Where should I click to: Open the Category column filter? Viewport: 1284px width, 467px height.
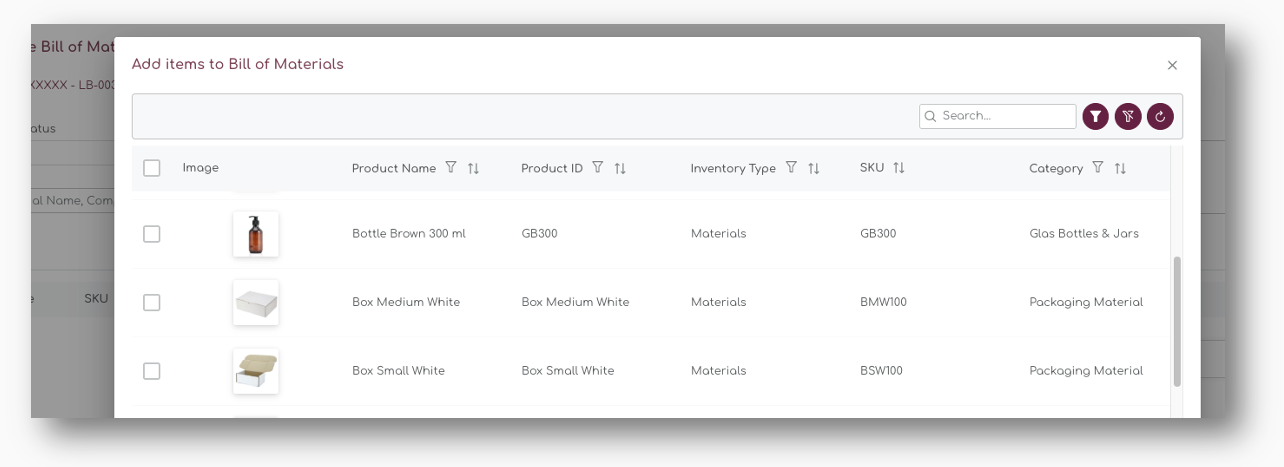[x=1098, y=168]
